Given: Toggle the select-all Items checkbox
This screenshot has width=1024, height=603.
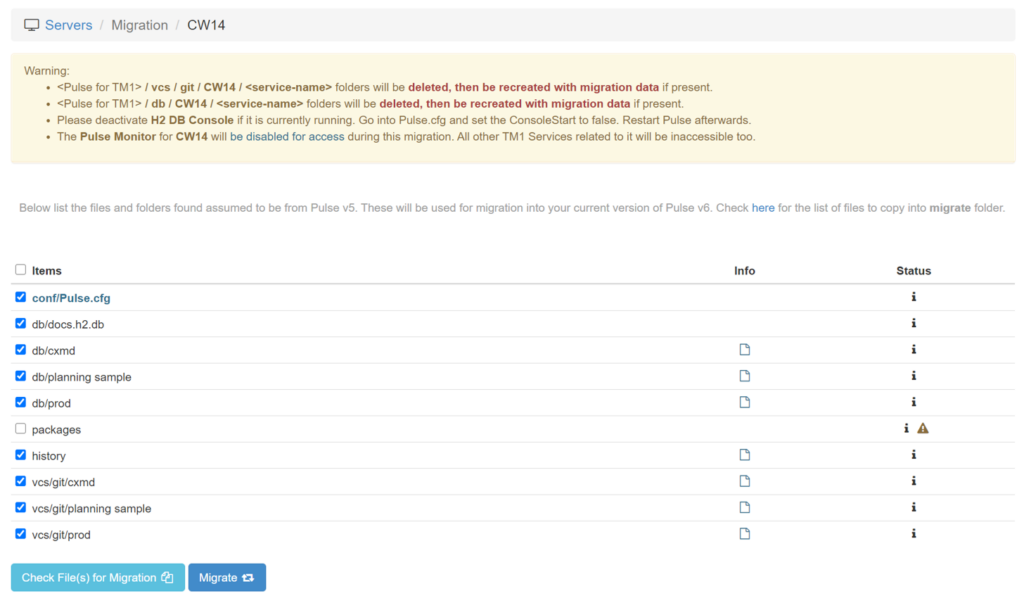Looking at the screenshot, I should [21, 270].
